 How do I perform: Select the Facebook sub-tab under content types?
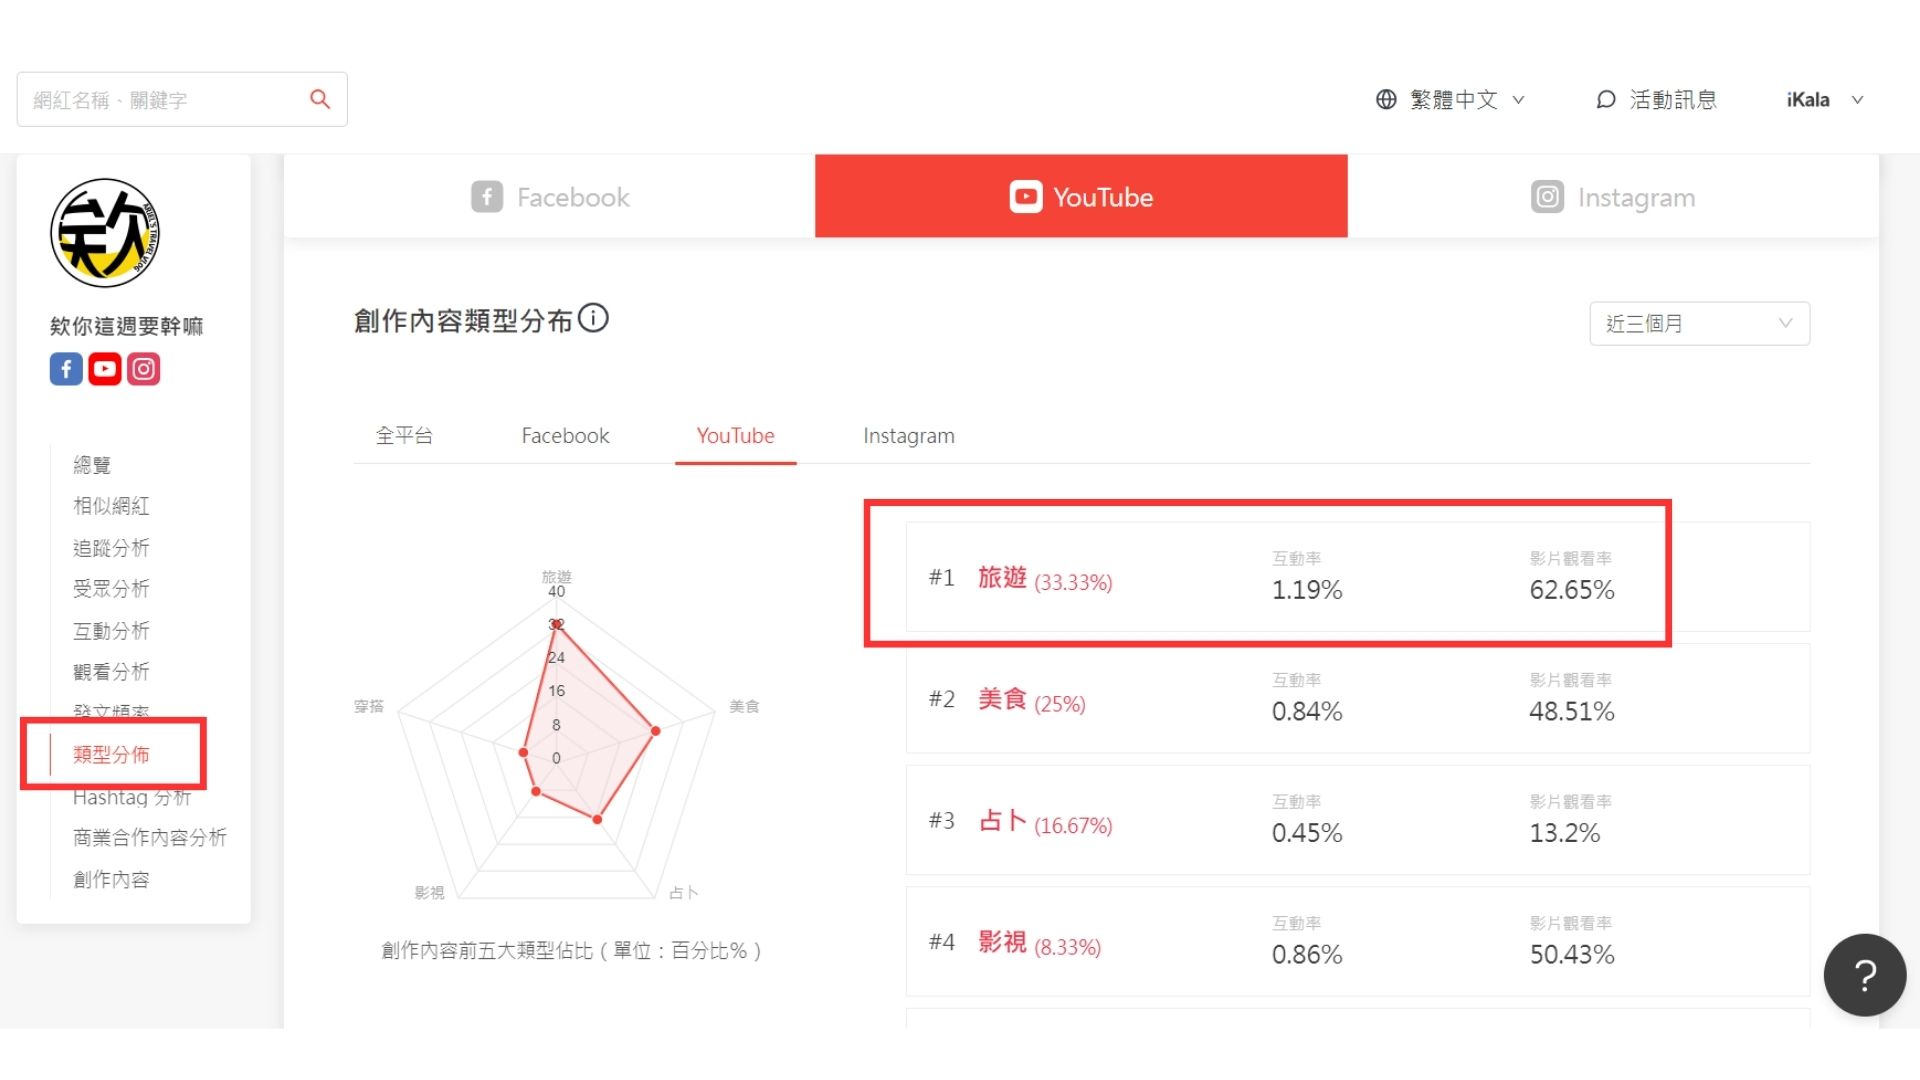pos(565,436)
